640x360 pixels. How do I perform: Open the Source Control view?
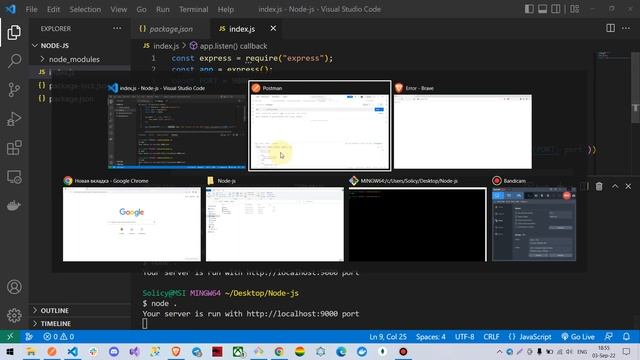pos(14,90)
